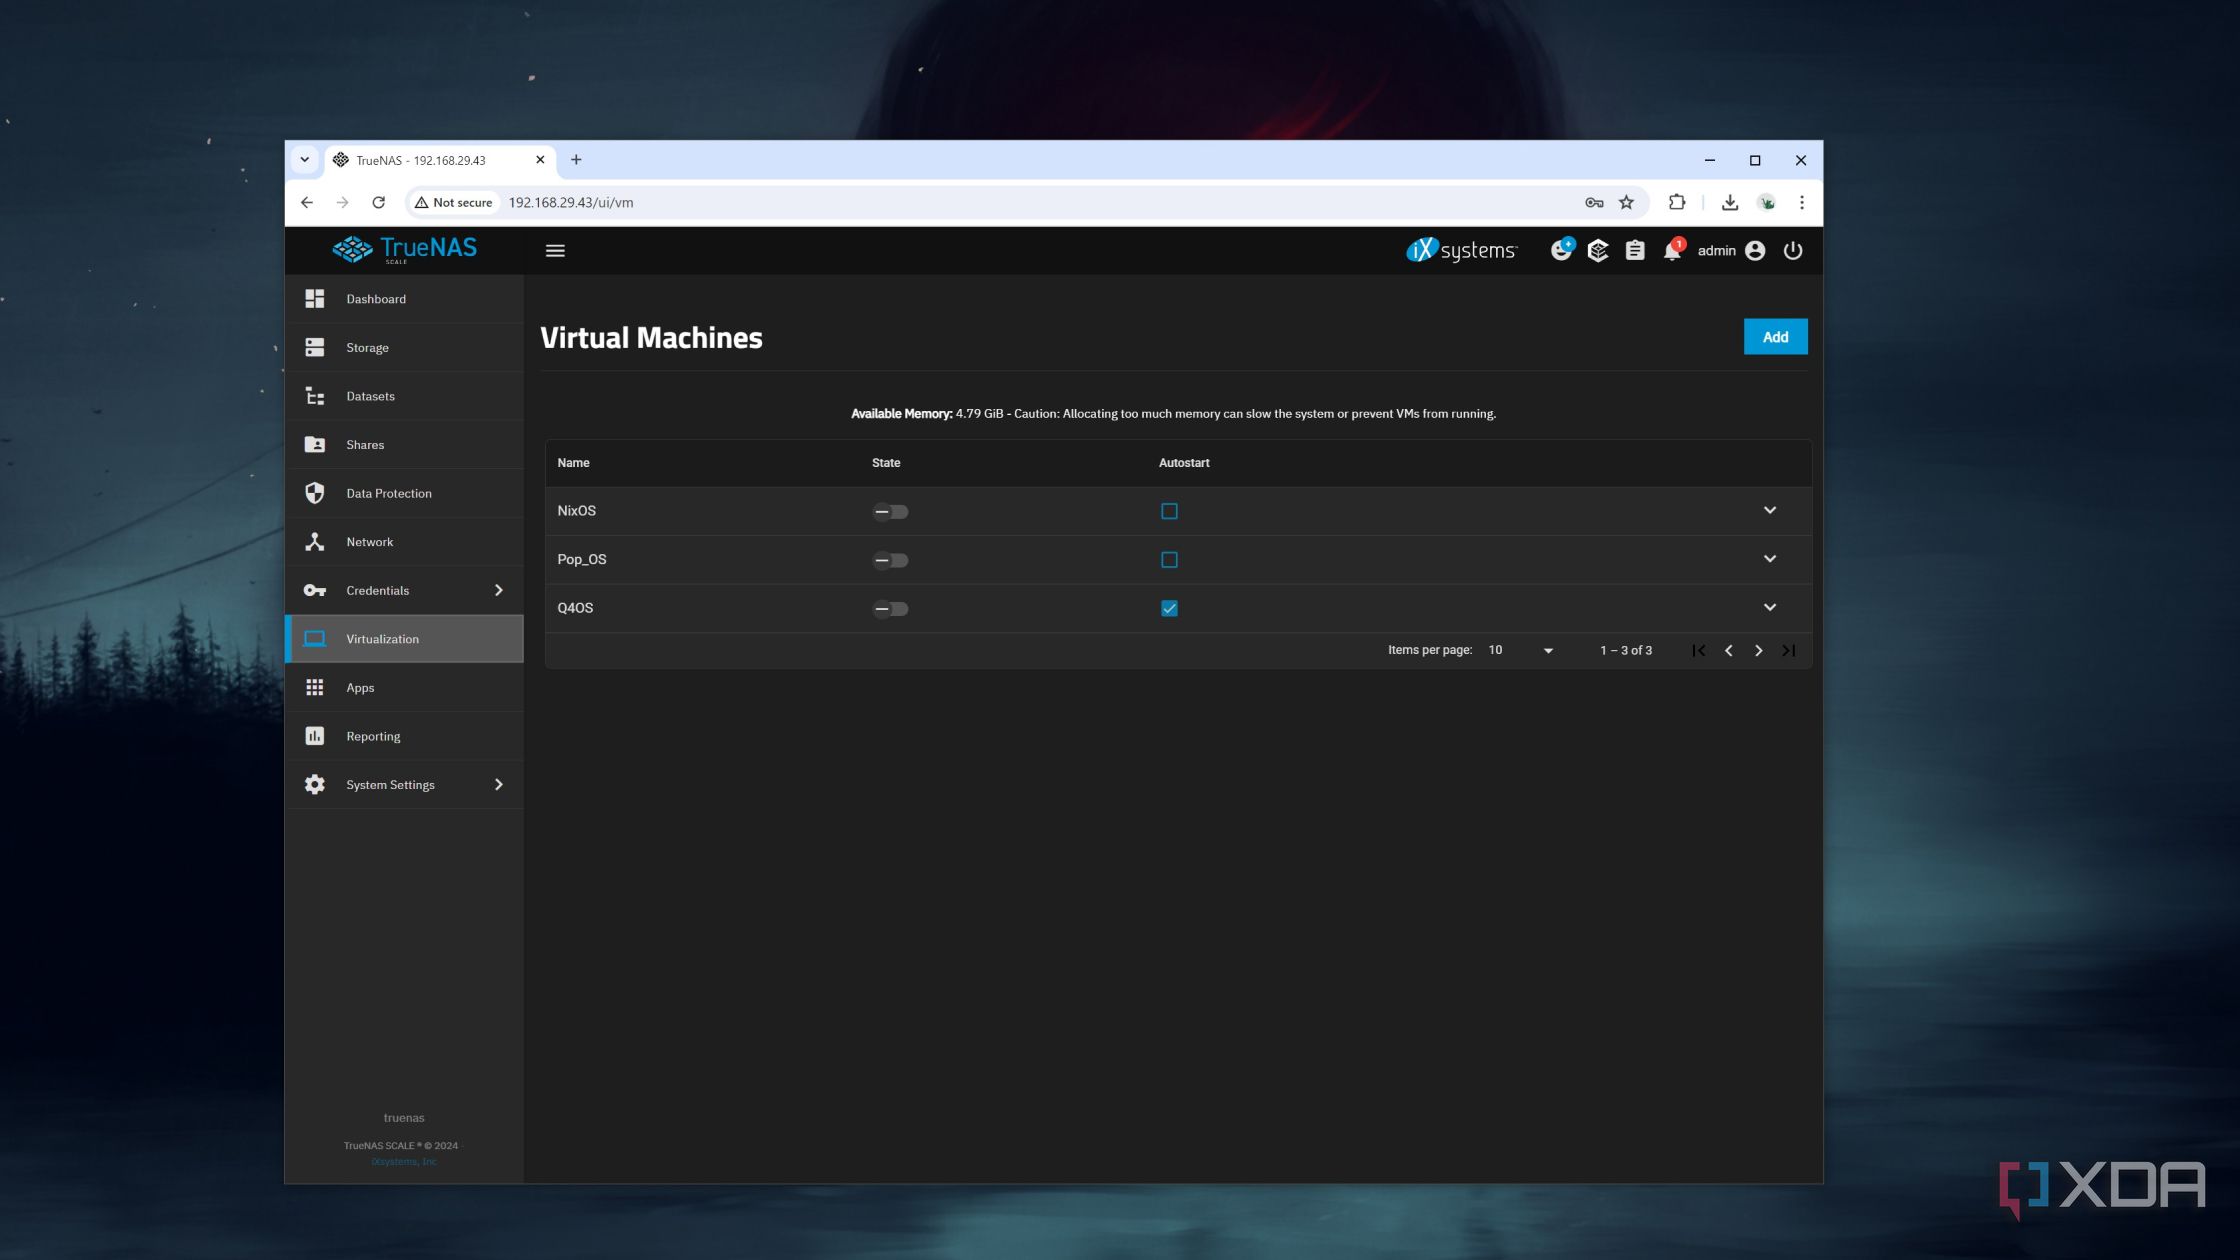2240x1260 pixels.
Task: Open the browser tab search dropdown
Action: 305,160
